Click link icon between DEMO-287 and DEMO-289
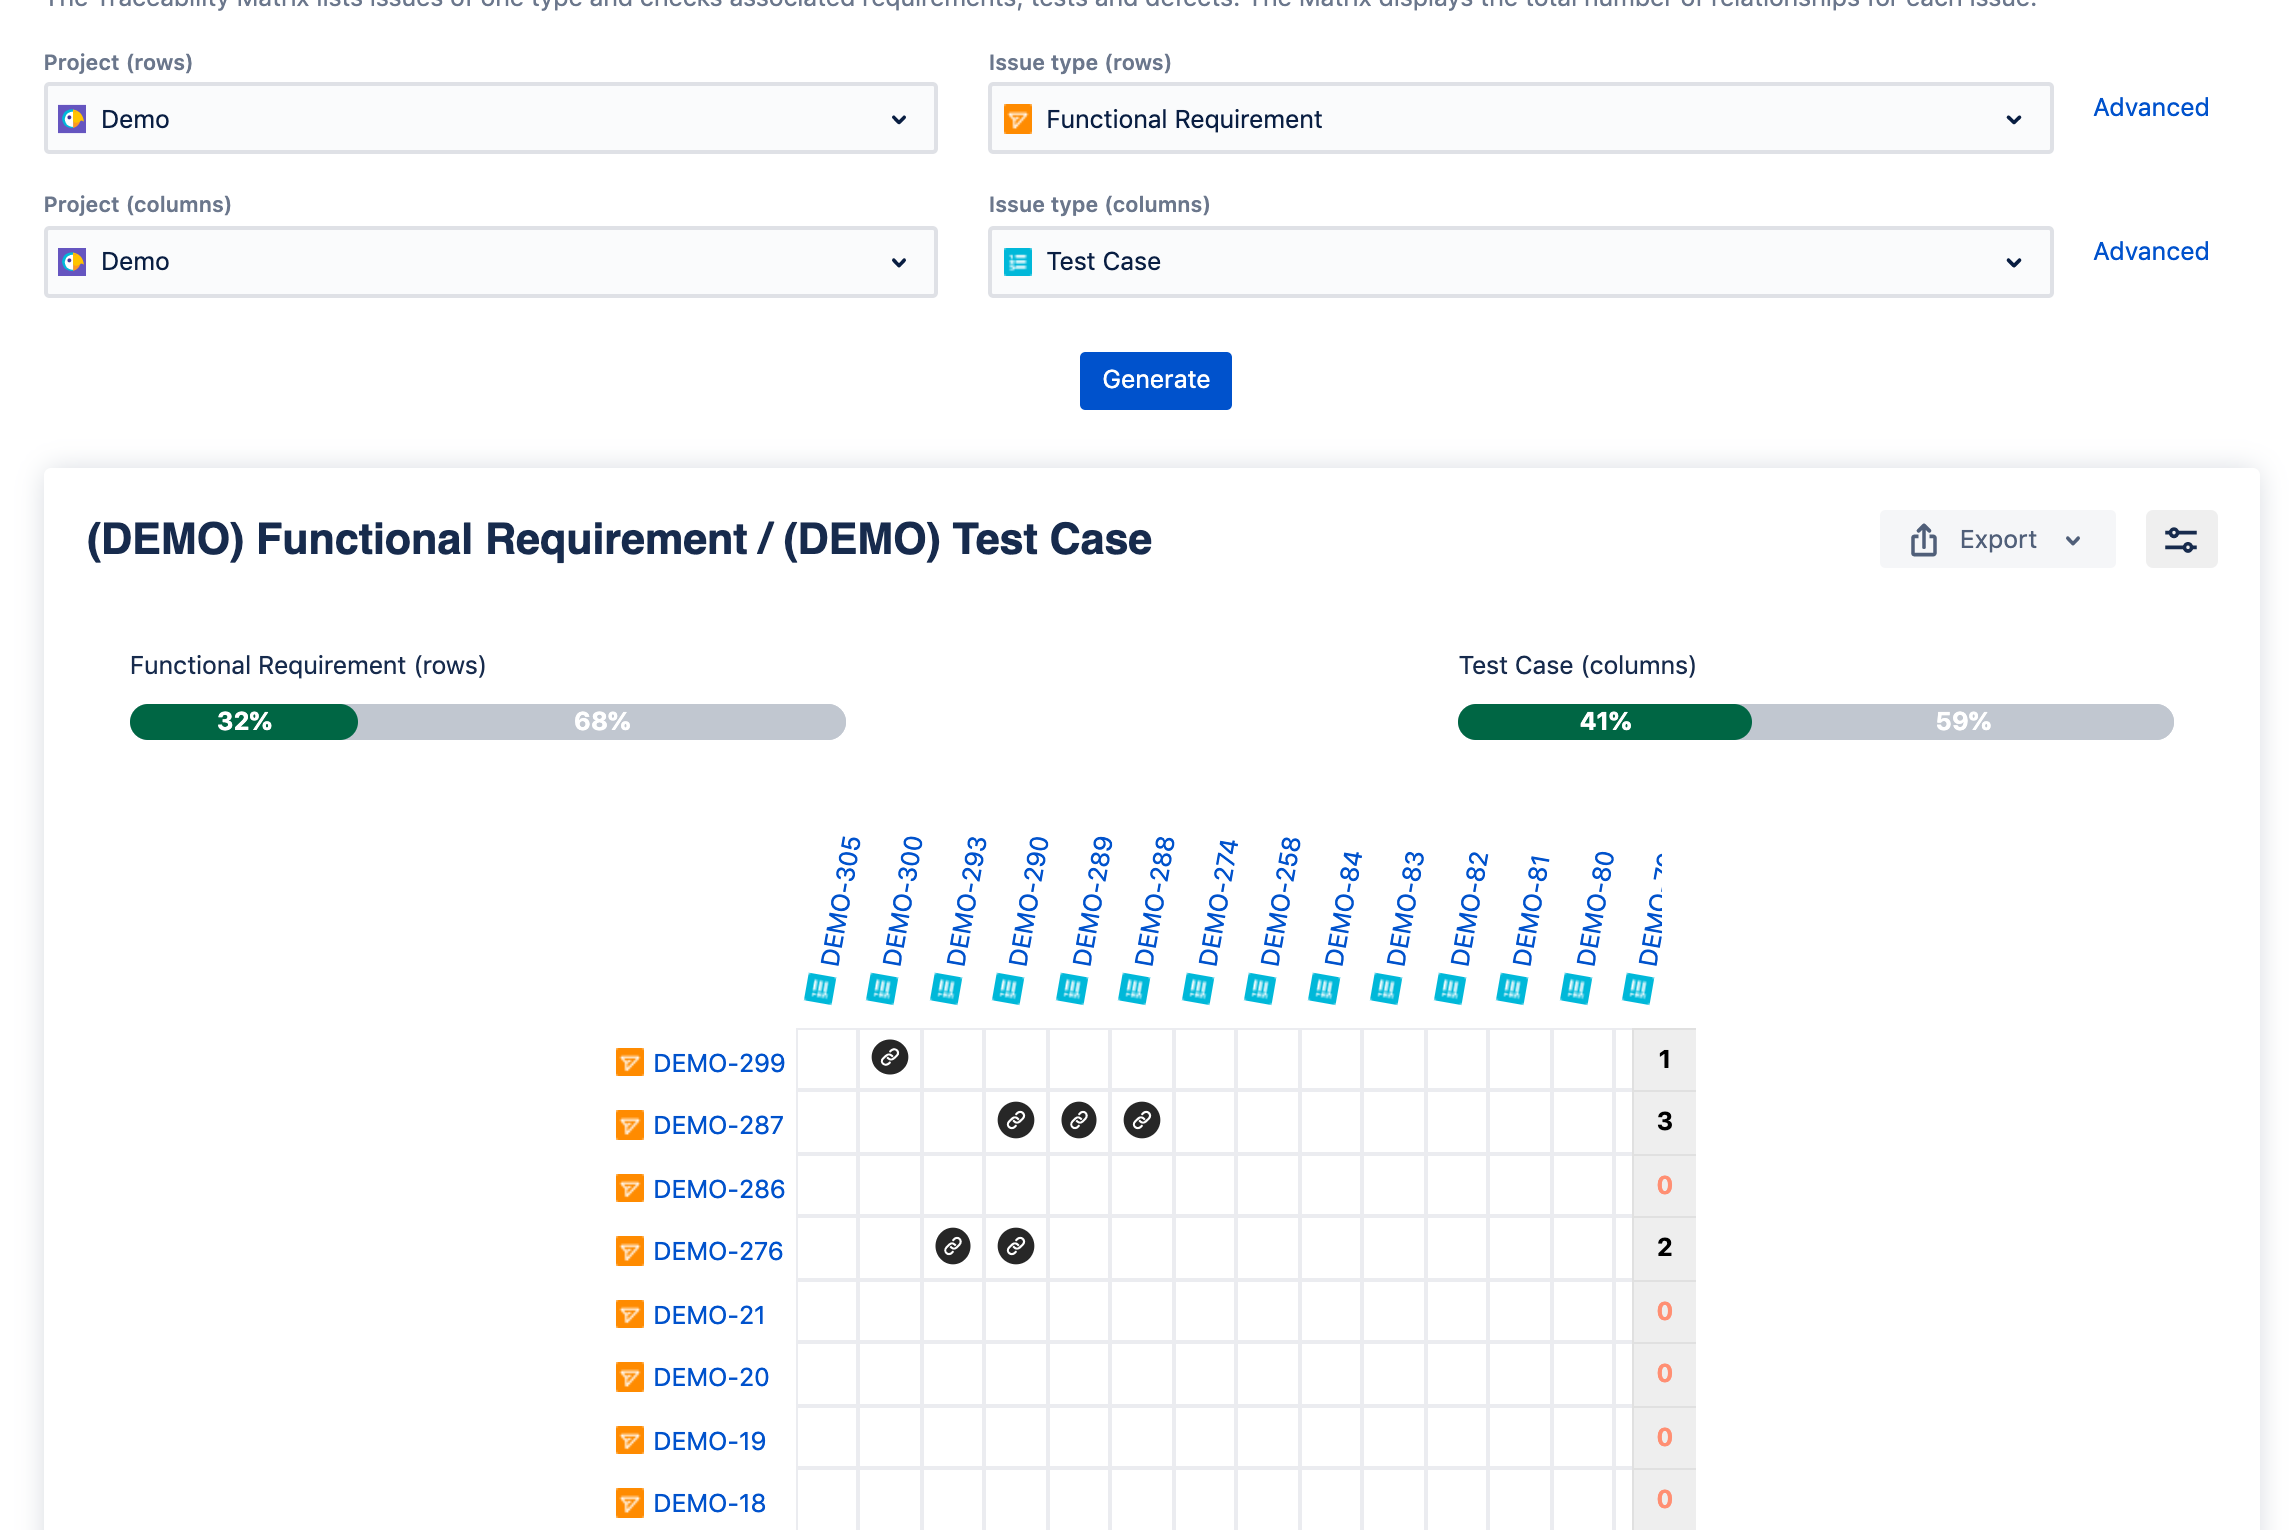The width and height of the screenshot is (2296, 1530). point(1079,1120)
